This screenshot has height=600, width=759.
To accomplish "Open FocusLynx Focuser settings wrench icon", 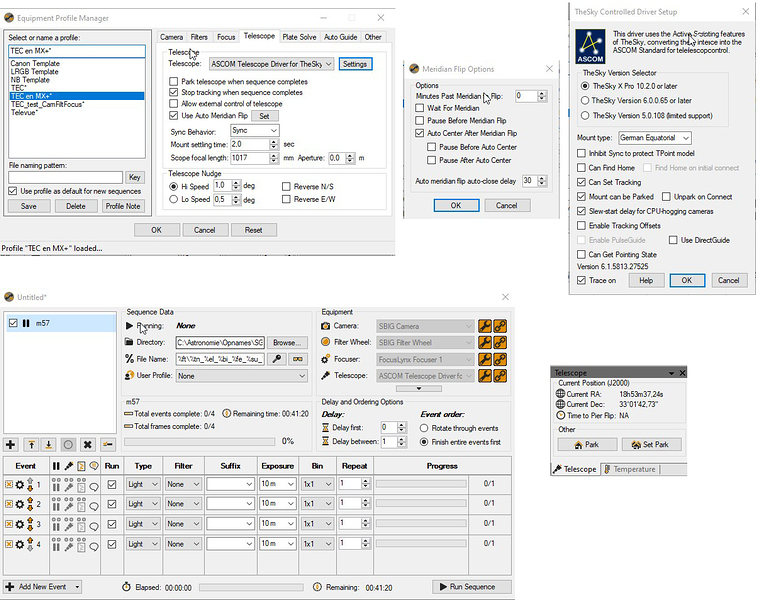I will [485, 359].
